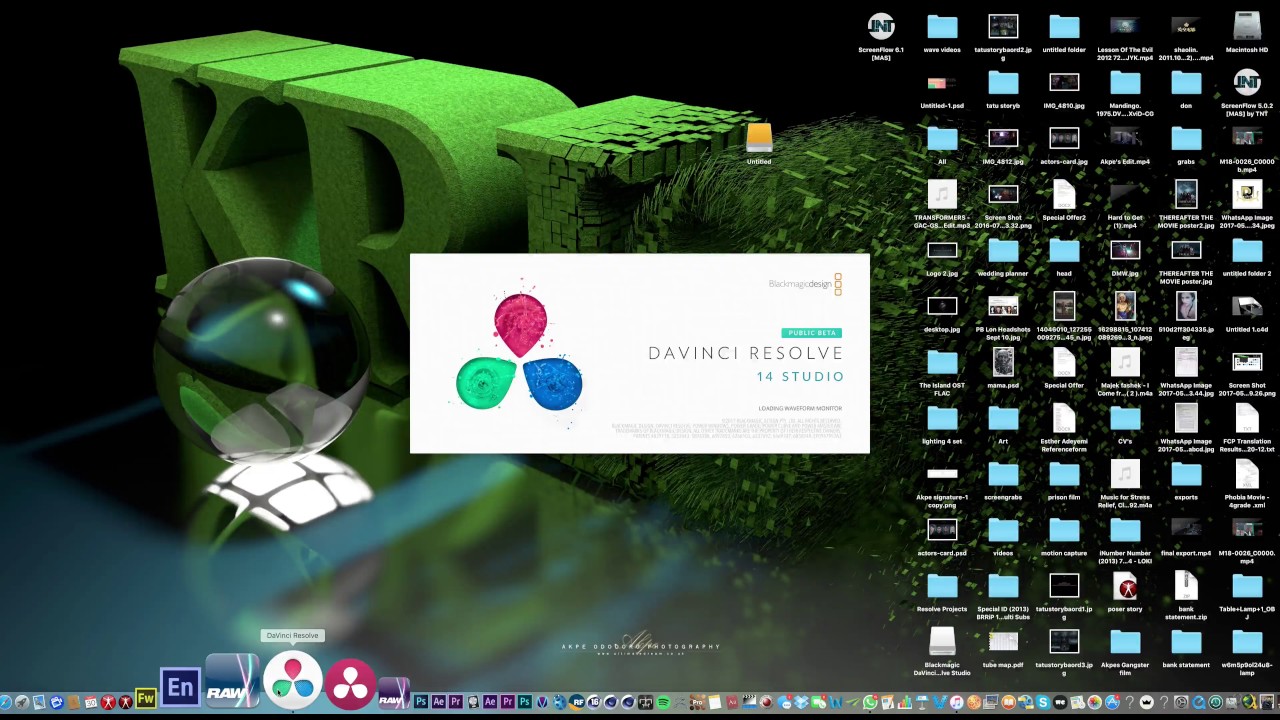This screenshot has width=1280, height=720.
Task: Select the yellow Untitled drive on desktop
Action: click(759, 144)
